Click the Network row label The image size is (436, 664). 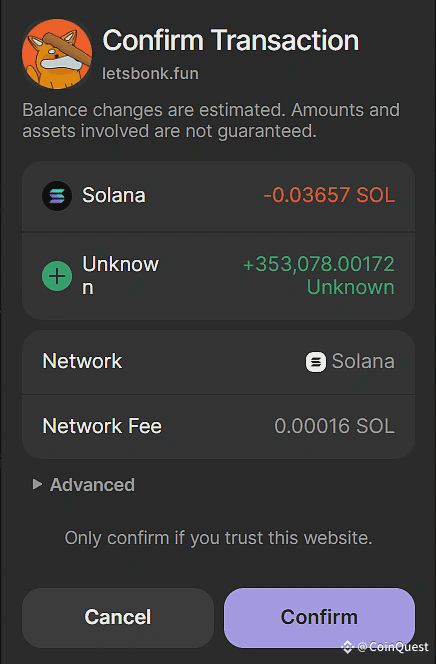pyautogui.click(x=82, y=361)
